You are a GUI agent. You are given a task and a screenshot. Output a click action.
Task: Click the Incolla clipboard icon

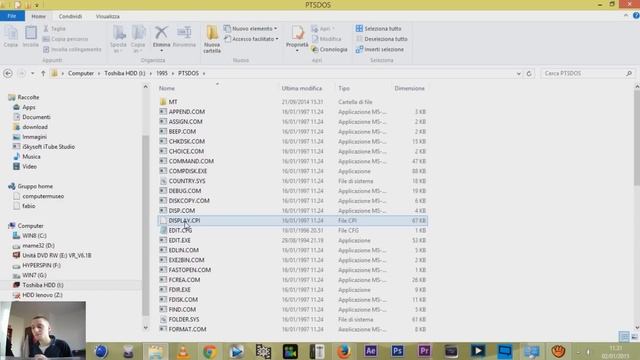point(31,37)
